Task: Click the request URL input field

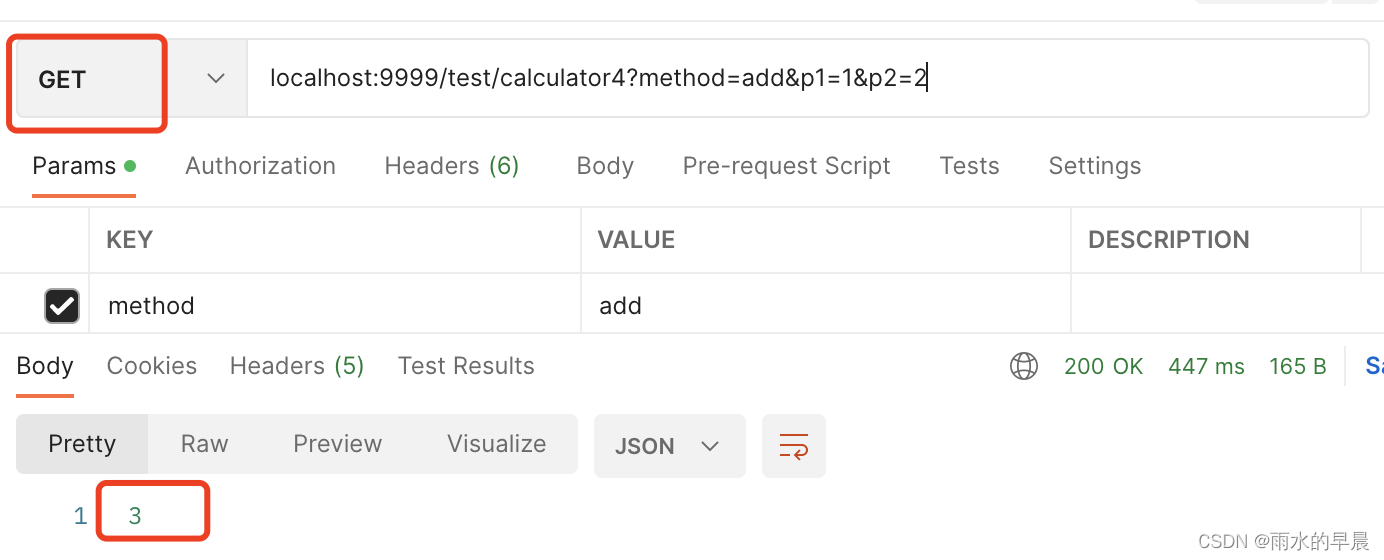Action: point(807,79)
